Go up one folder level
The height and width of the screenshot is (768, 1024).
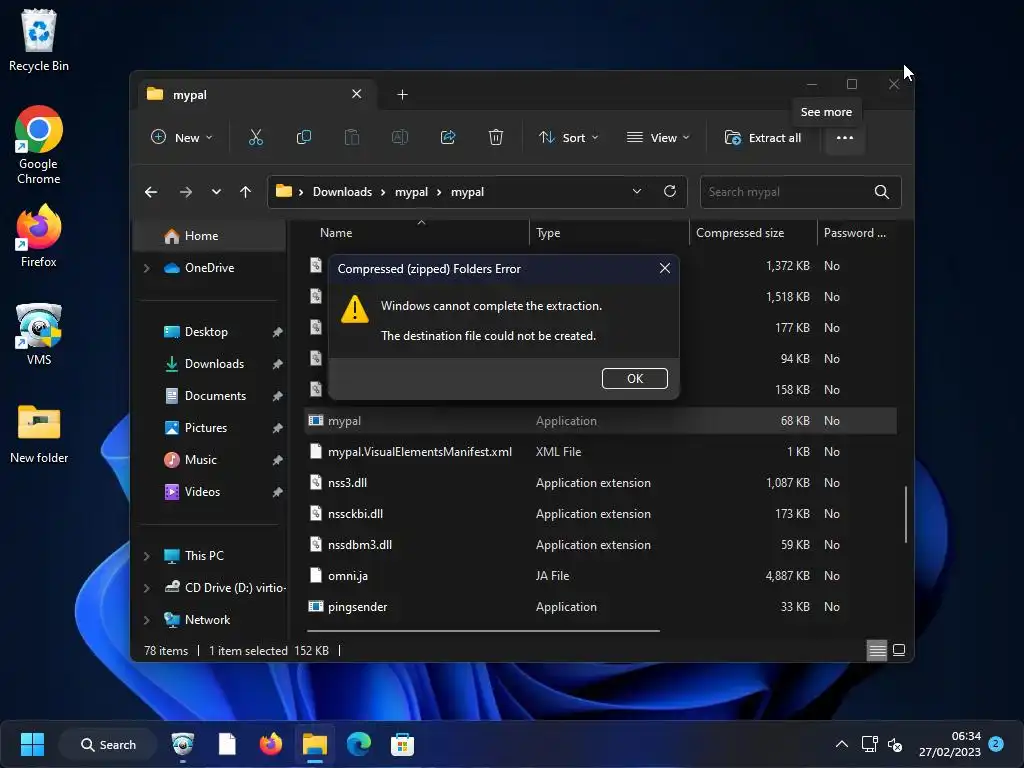(x=245, y=192)
